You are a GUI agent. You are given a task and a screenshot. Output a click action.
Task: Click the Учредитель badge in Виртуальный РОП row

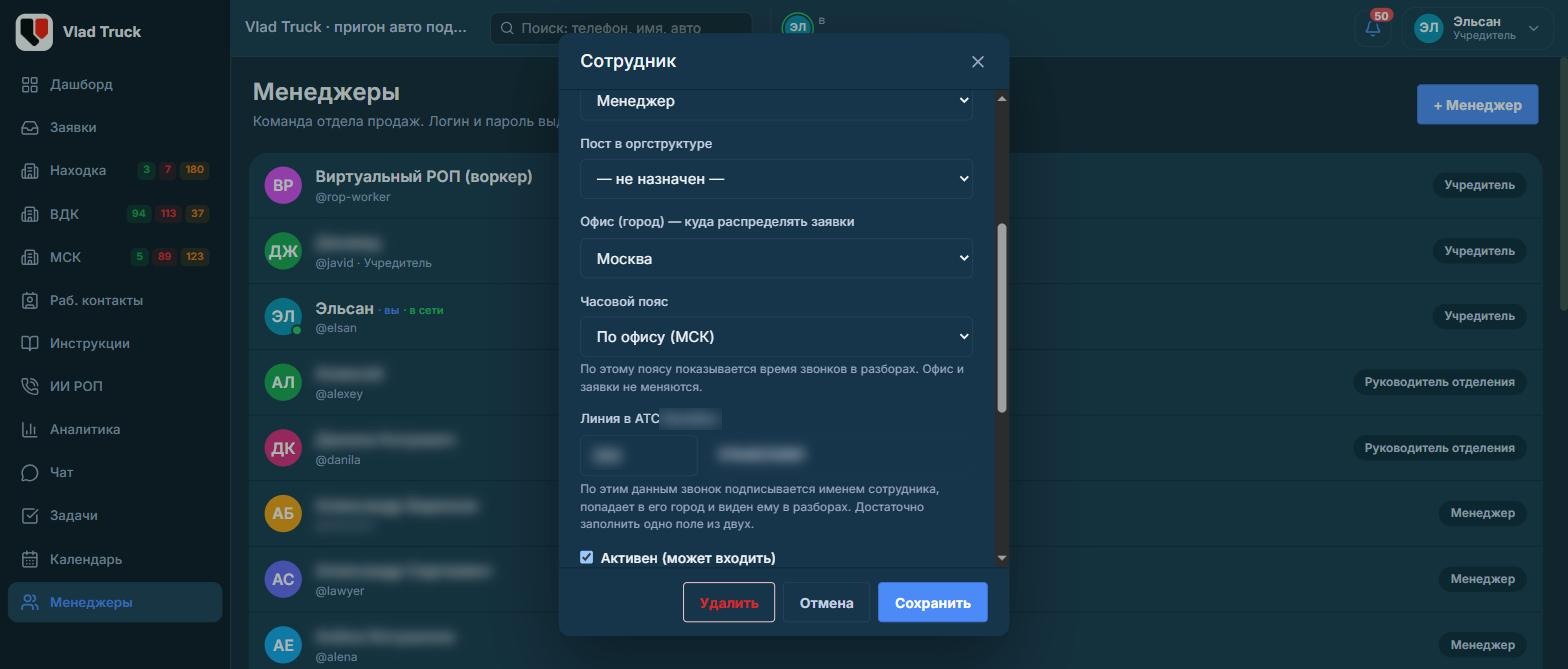point(1479,185)
